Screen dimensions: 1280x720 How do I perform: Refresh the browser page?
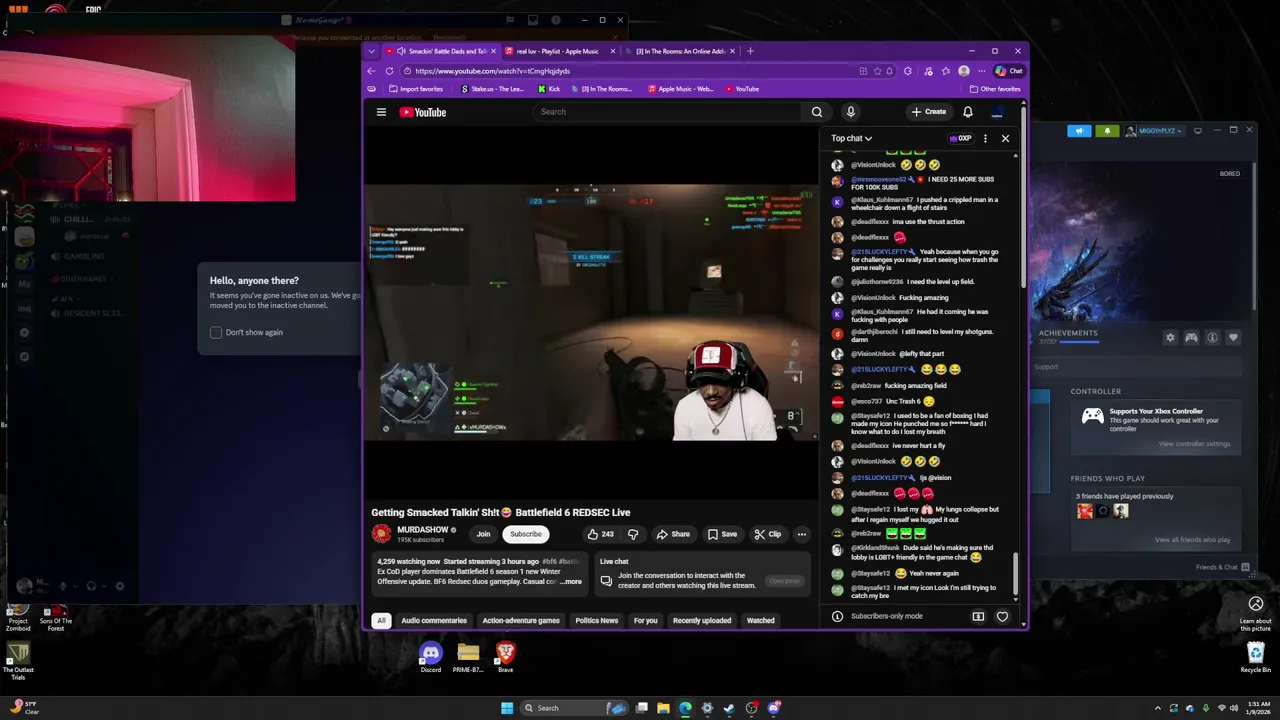point(389,71)
